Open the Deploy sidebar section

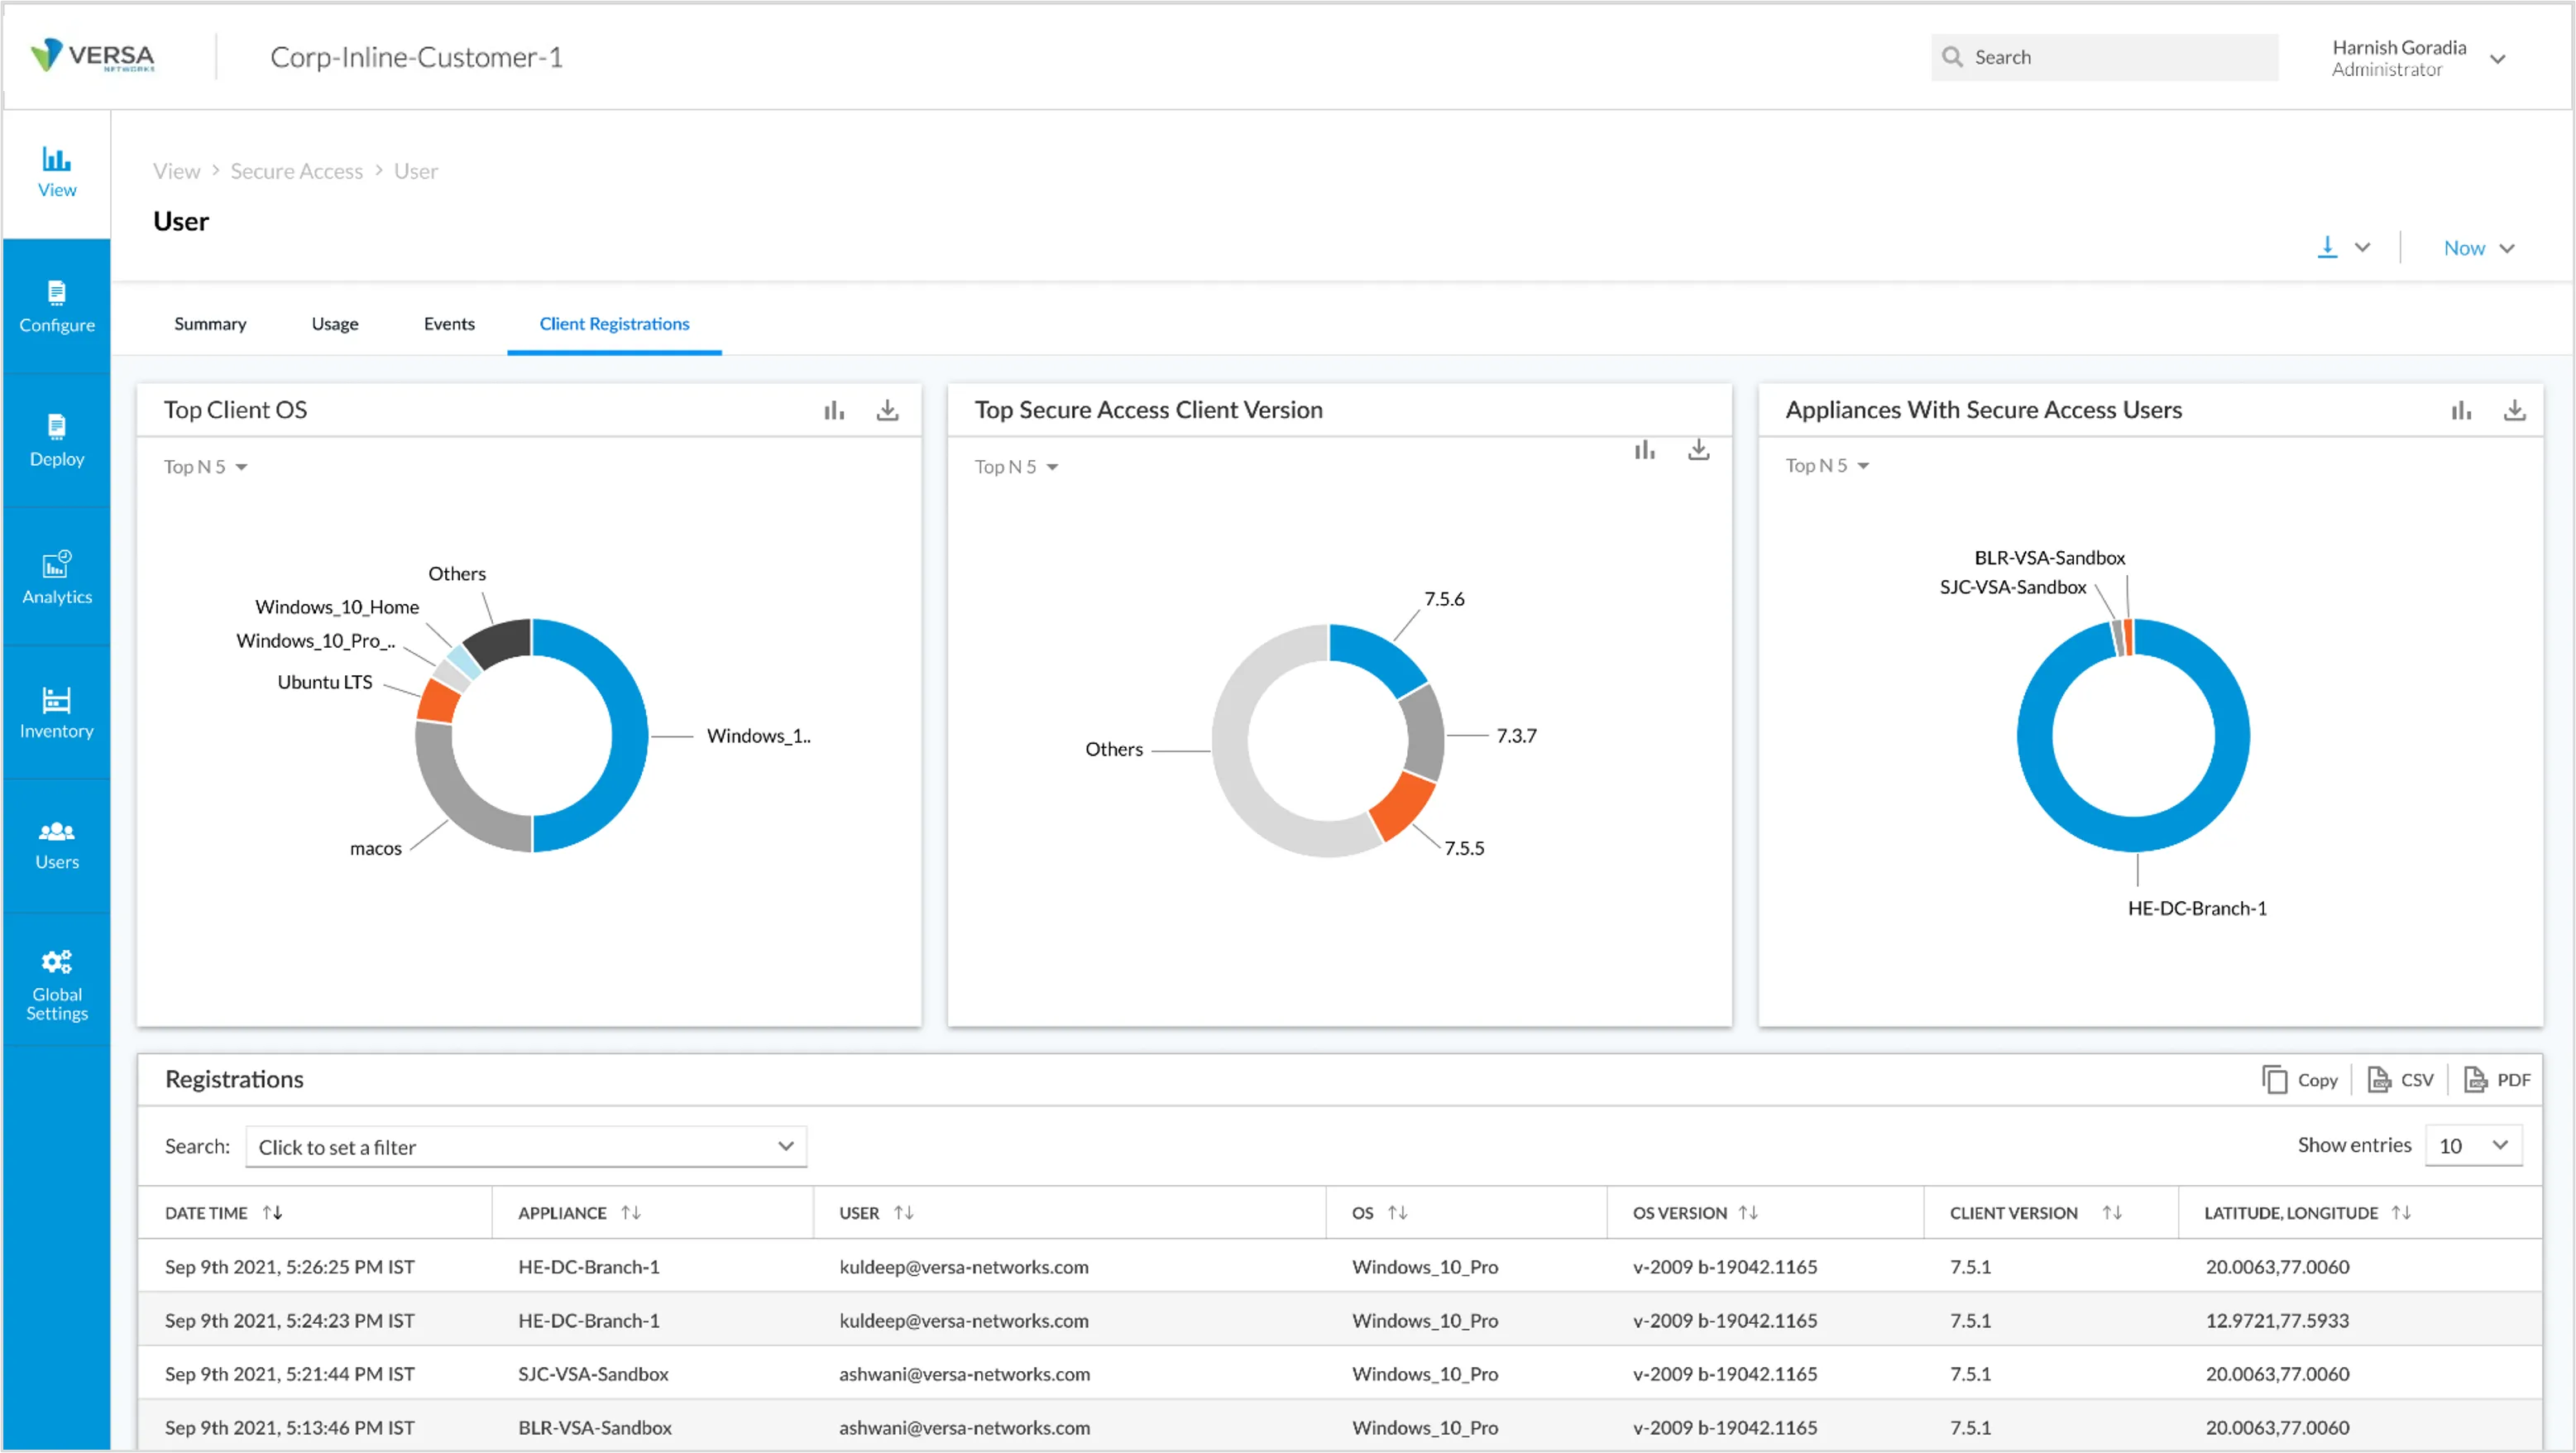(56, 440)
